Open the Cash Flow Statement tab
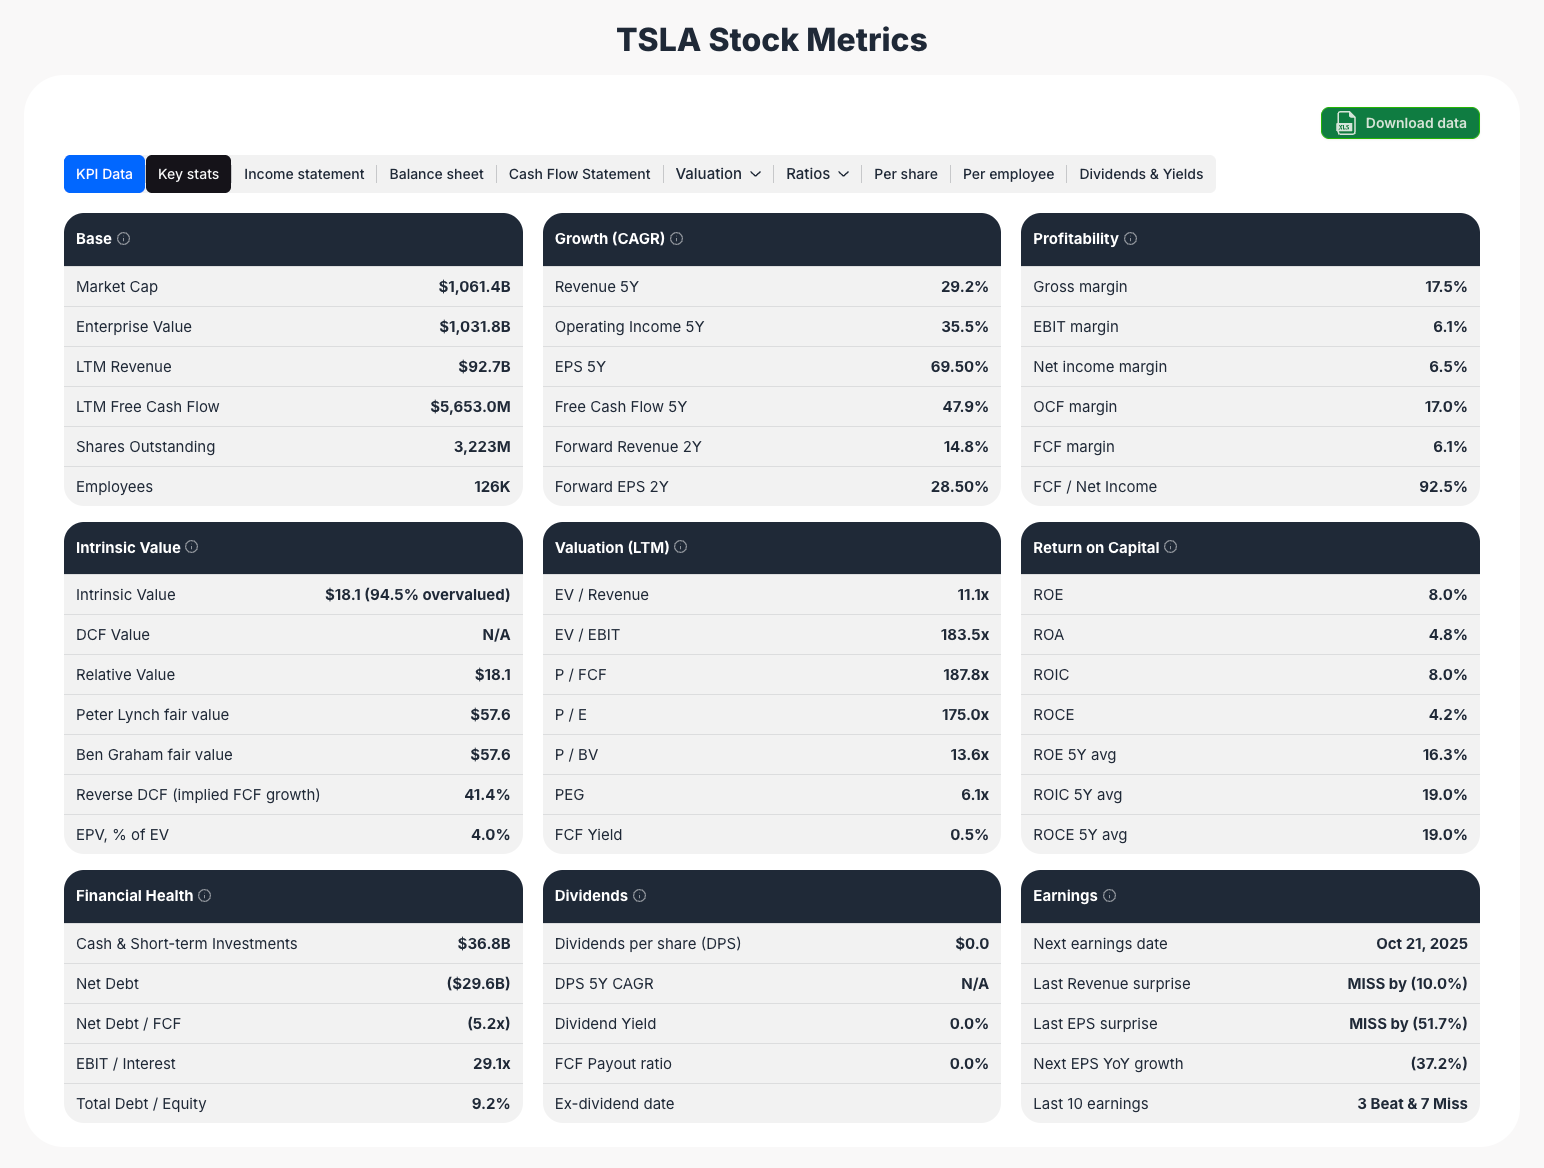Screen dimensions: 1544x1168 pos(579,173)
